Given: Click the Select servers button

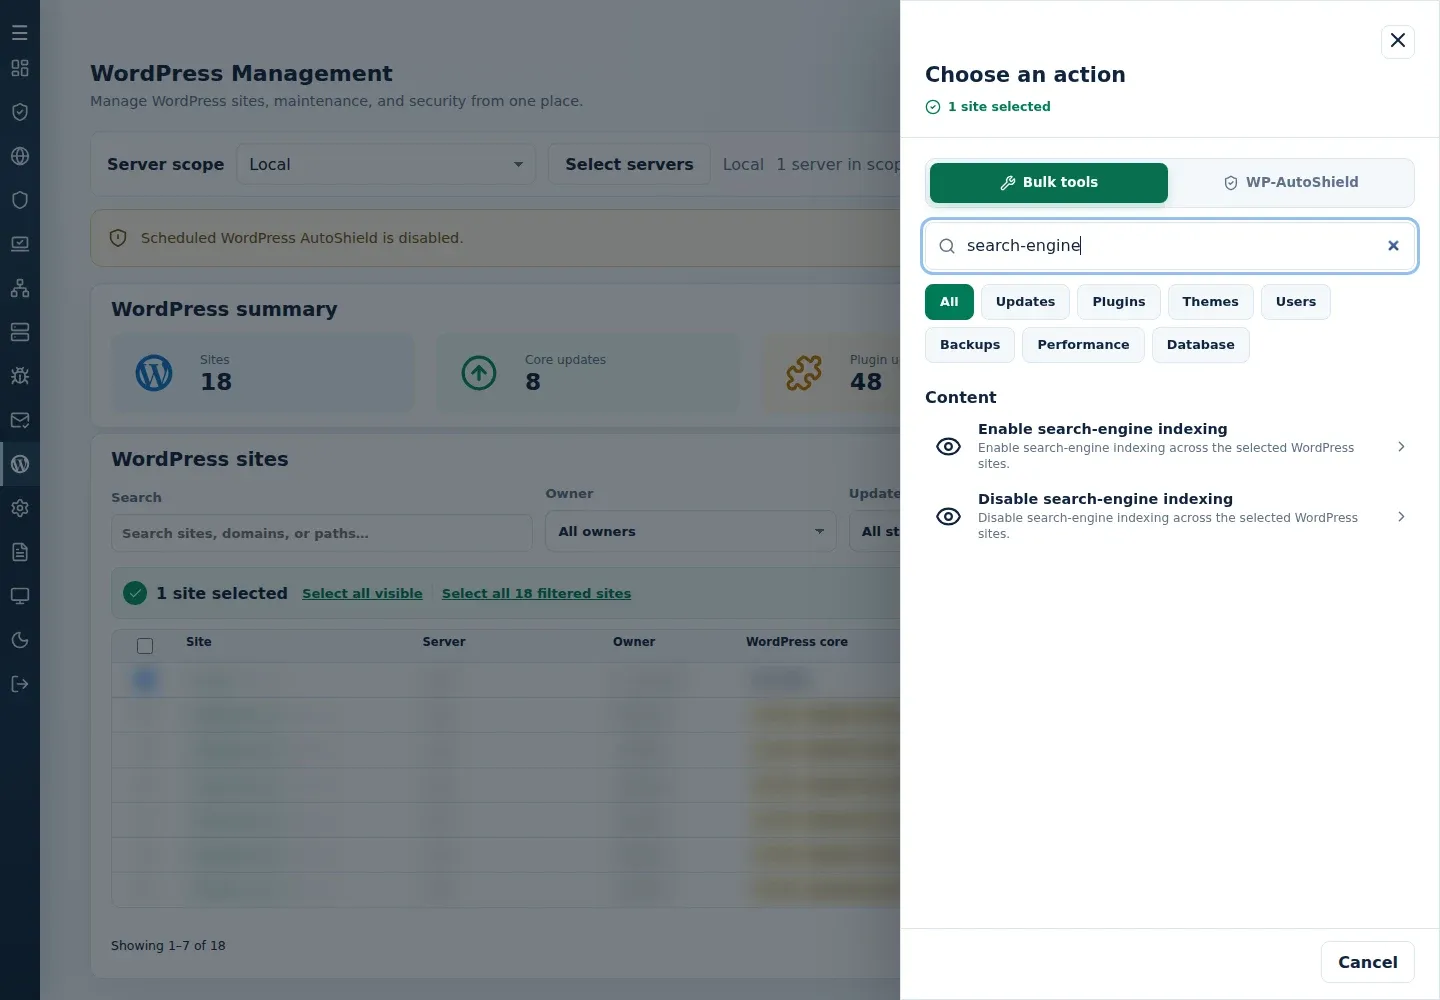Looking at the screenshot, I should pyautogui.click(x=629, y=164).
